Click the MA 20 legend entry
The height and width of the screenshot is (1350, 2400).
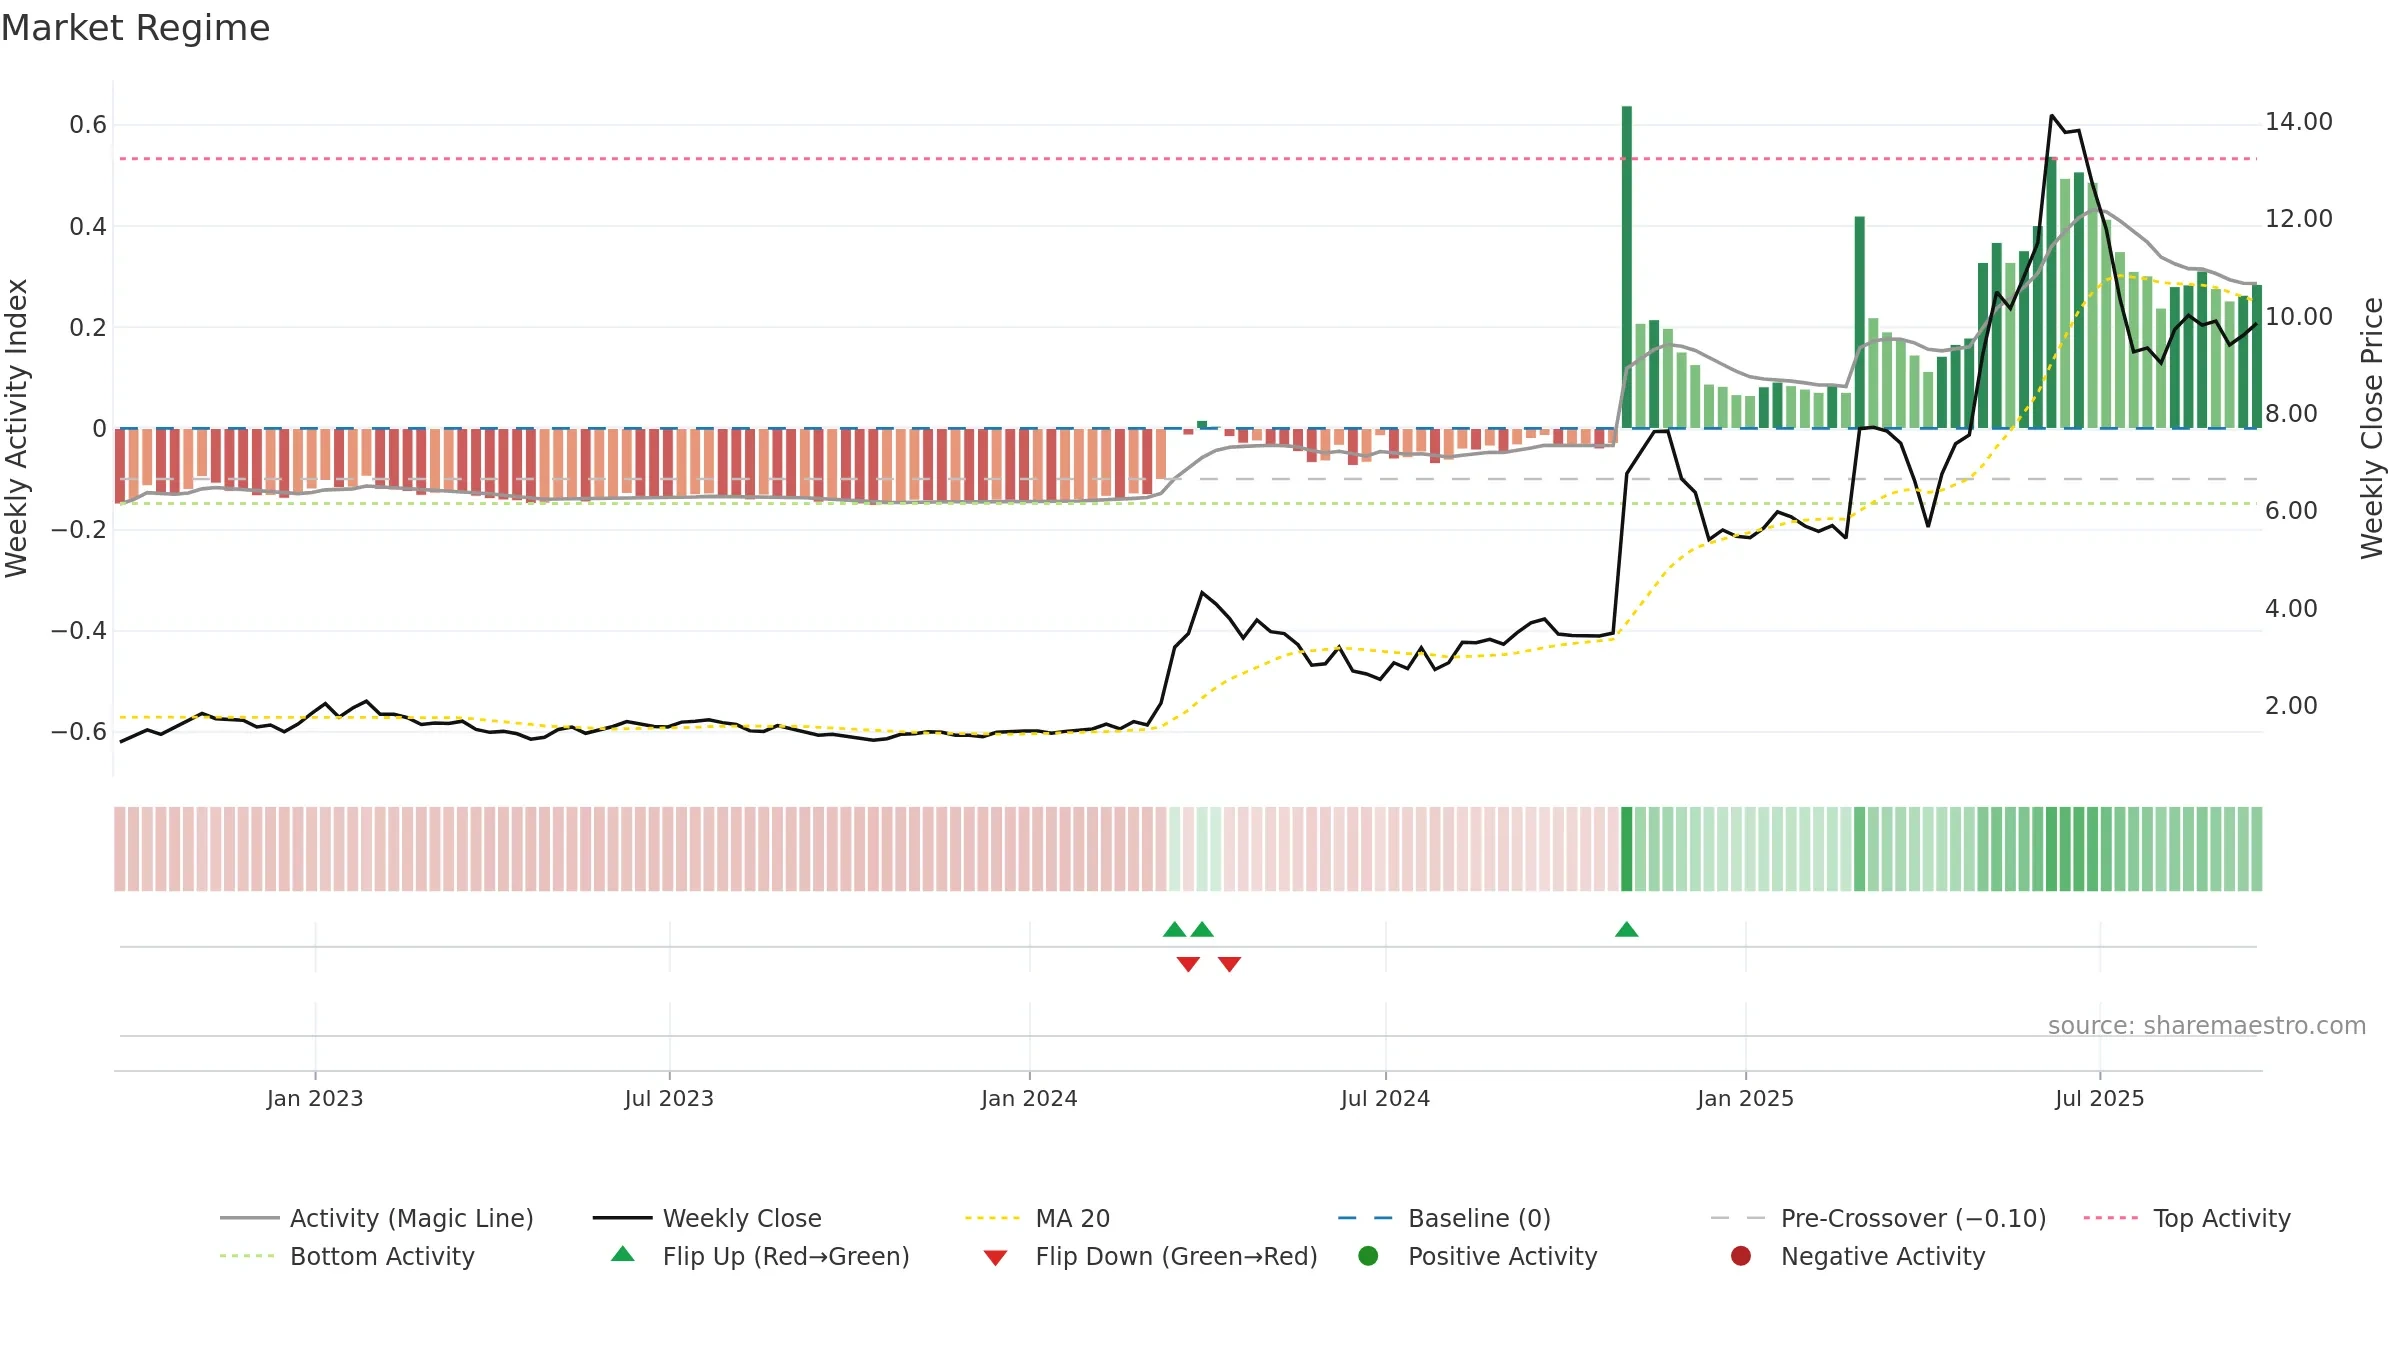click(x=1037, y=1218)
